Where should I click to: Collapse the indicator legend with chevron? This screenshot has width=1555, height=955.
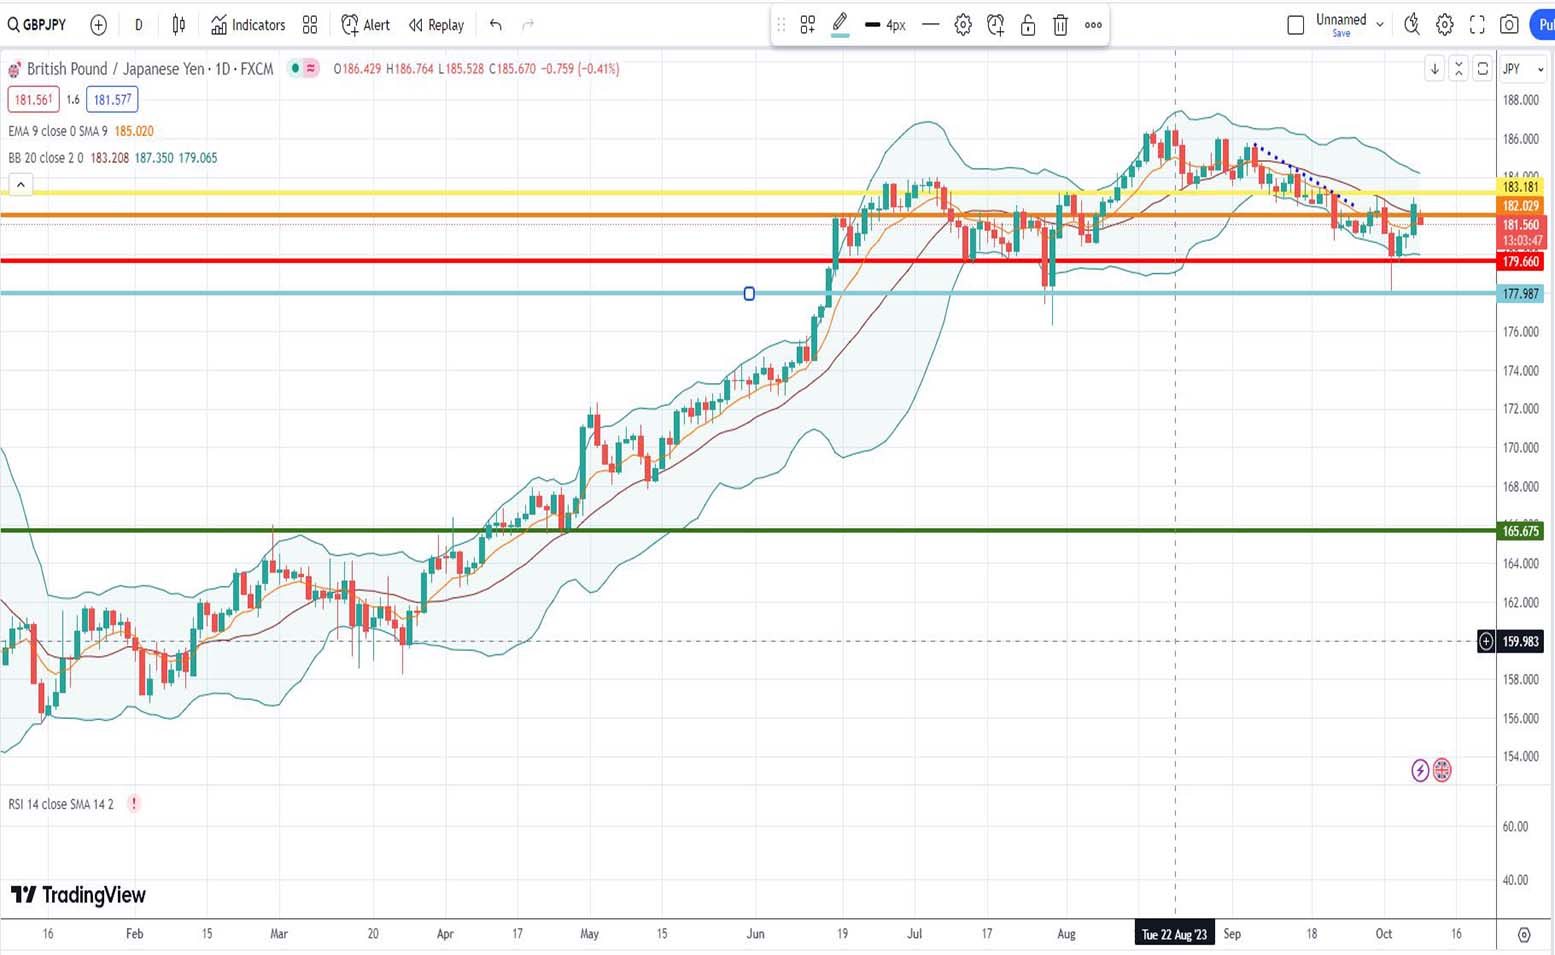coord(20,184)
